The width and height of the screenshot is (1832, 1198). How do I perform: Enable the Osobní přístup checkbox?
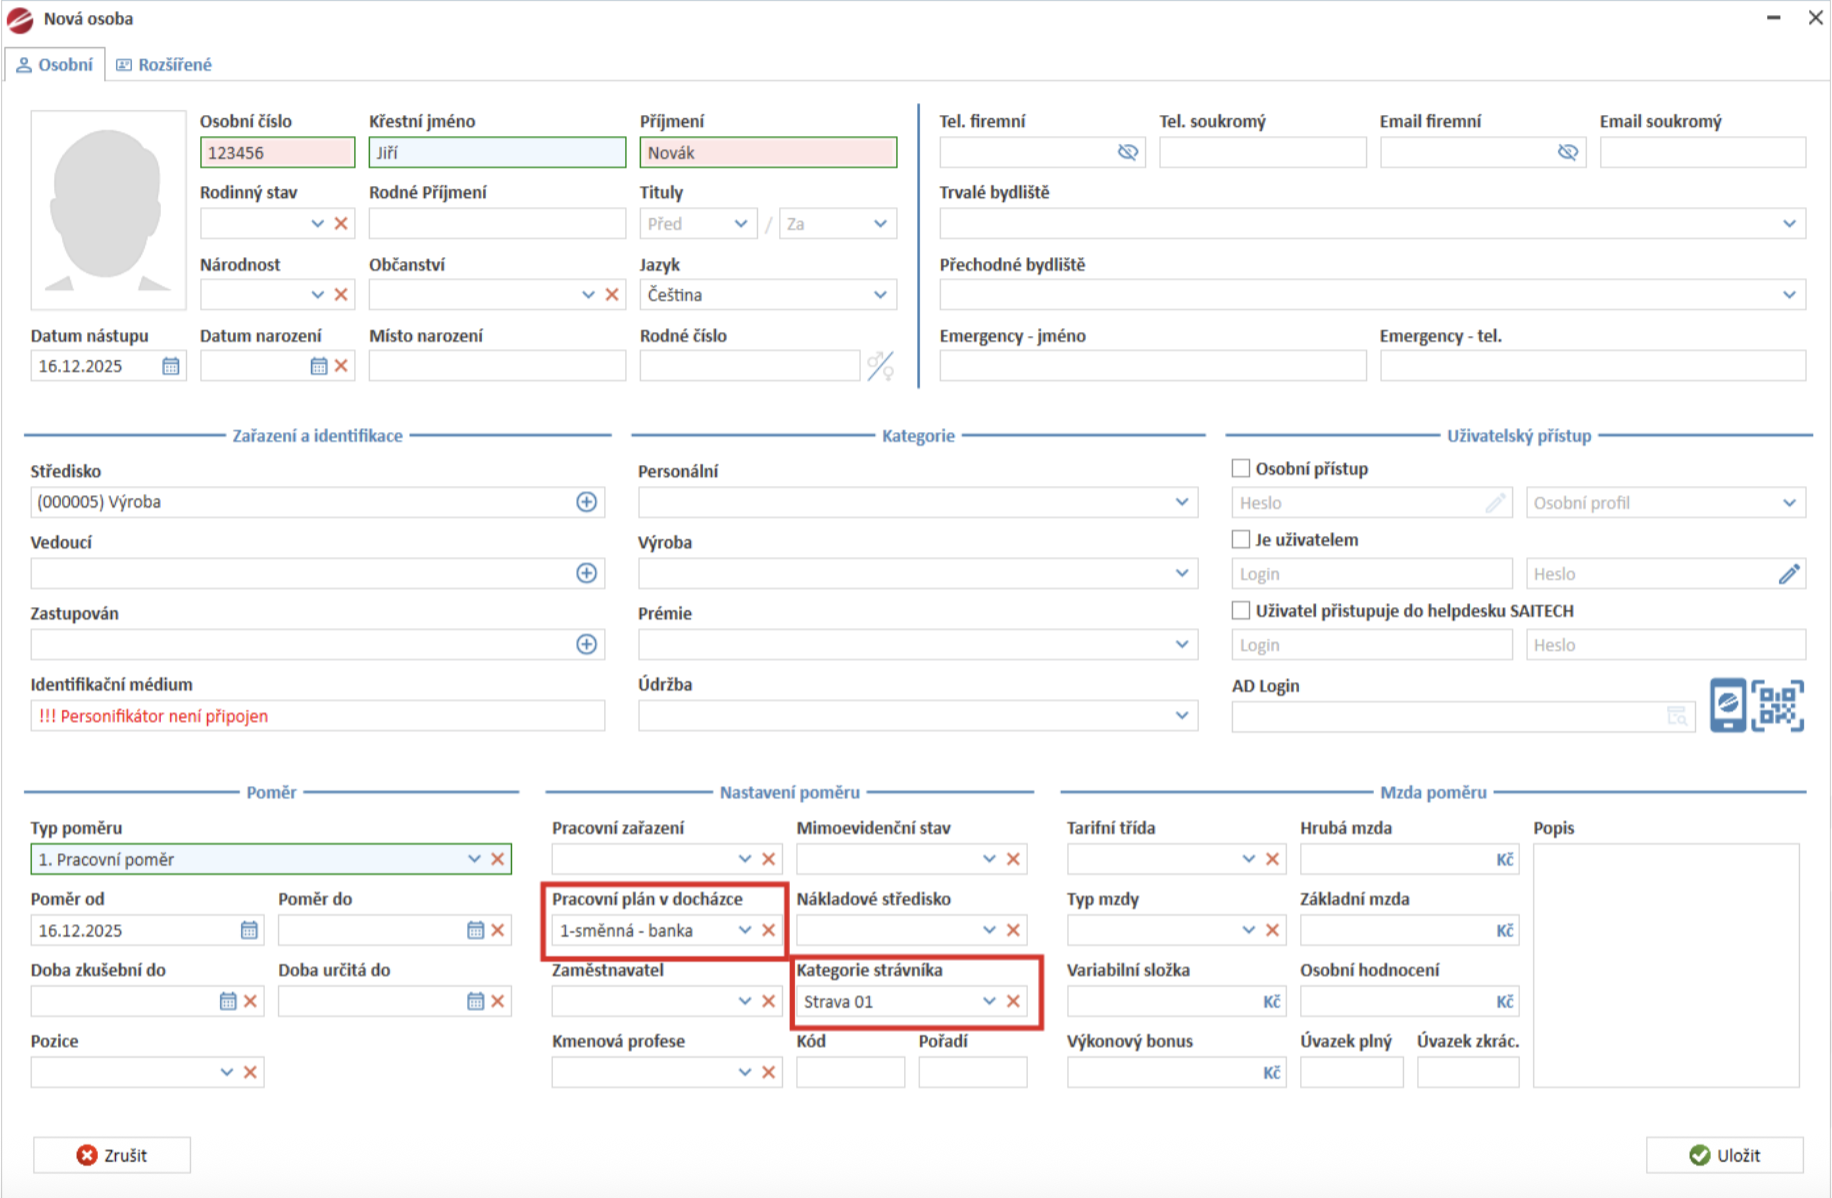(x=1241, y=468)
